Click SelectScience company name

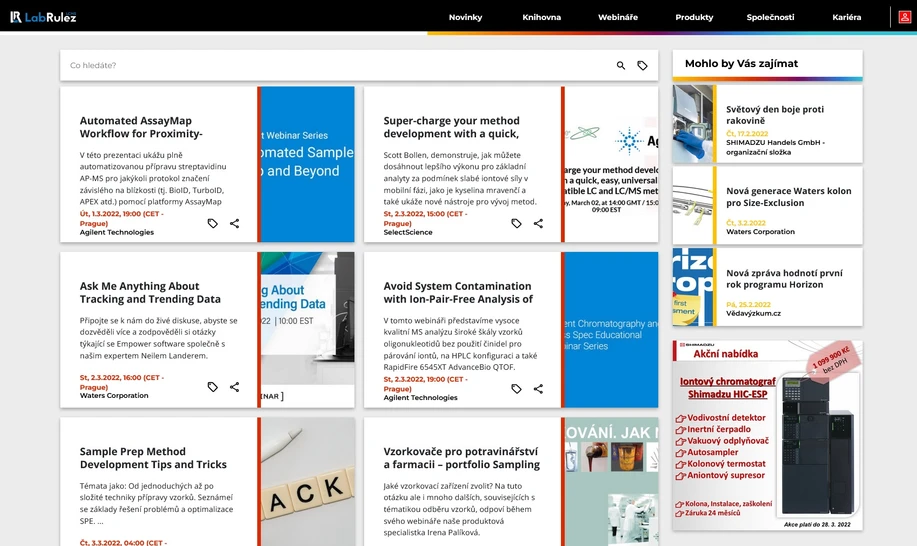(x=408, y=232)
